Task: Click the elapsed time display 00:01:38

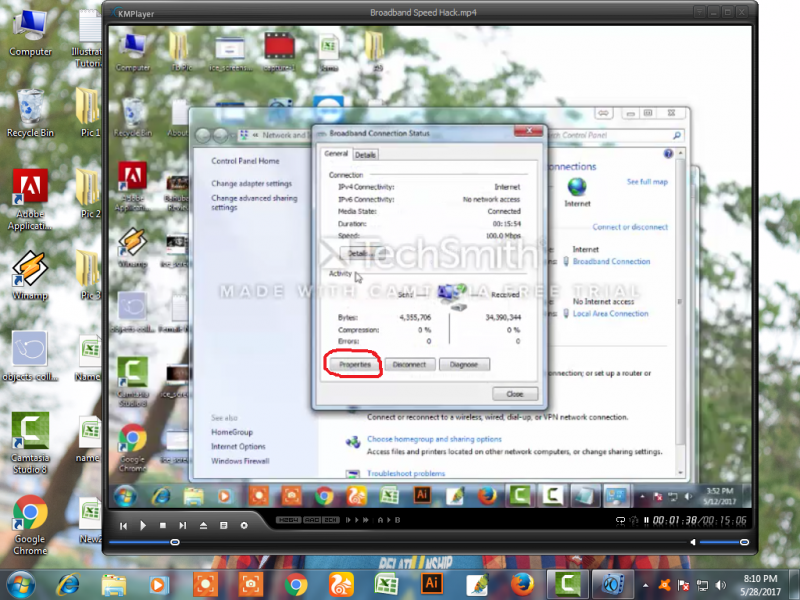Action: (x=674, y=520)
